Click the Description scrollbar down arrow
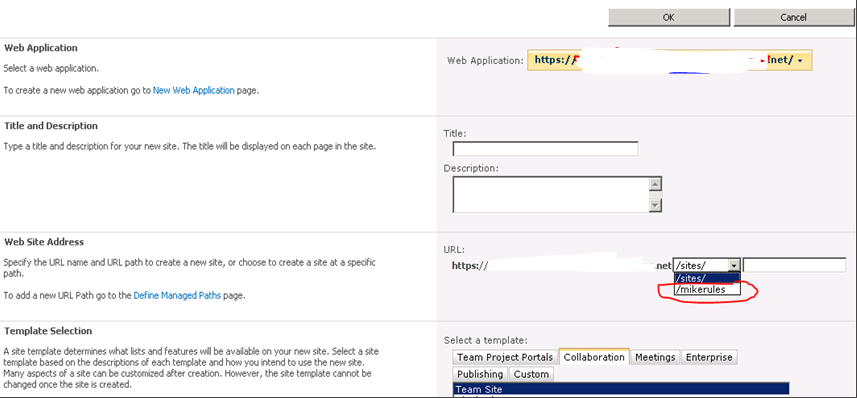 655,206
